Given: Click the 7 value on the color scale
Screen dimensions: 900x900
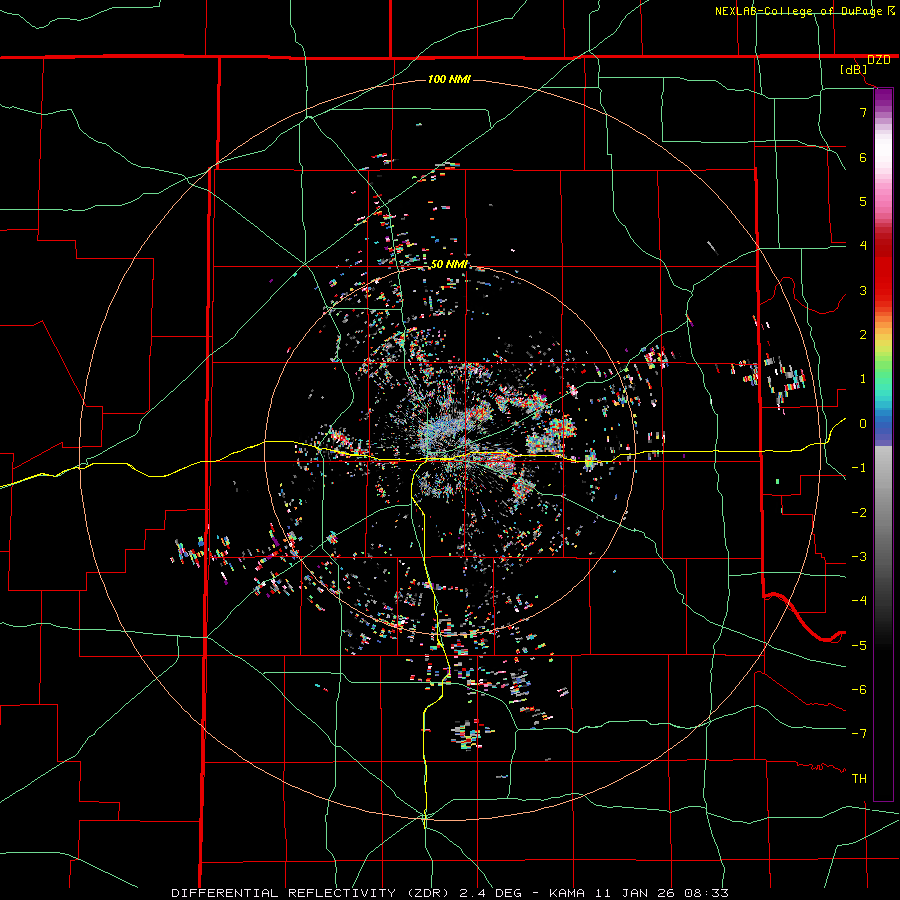Looking at the screenshot, I should tap(863, 112).
